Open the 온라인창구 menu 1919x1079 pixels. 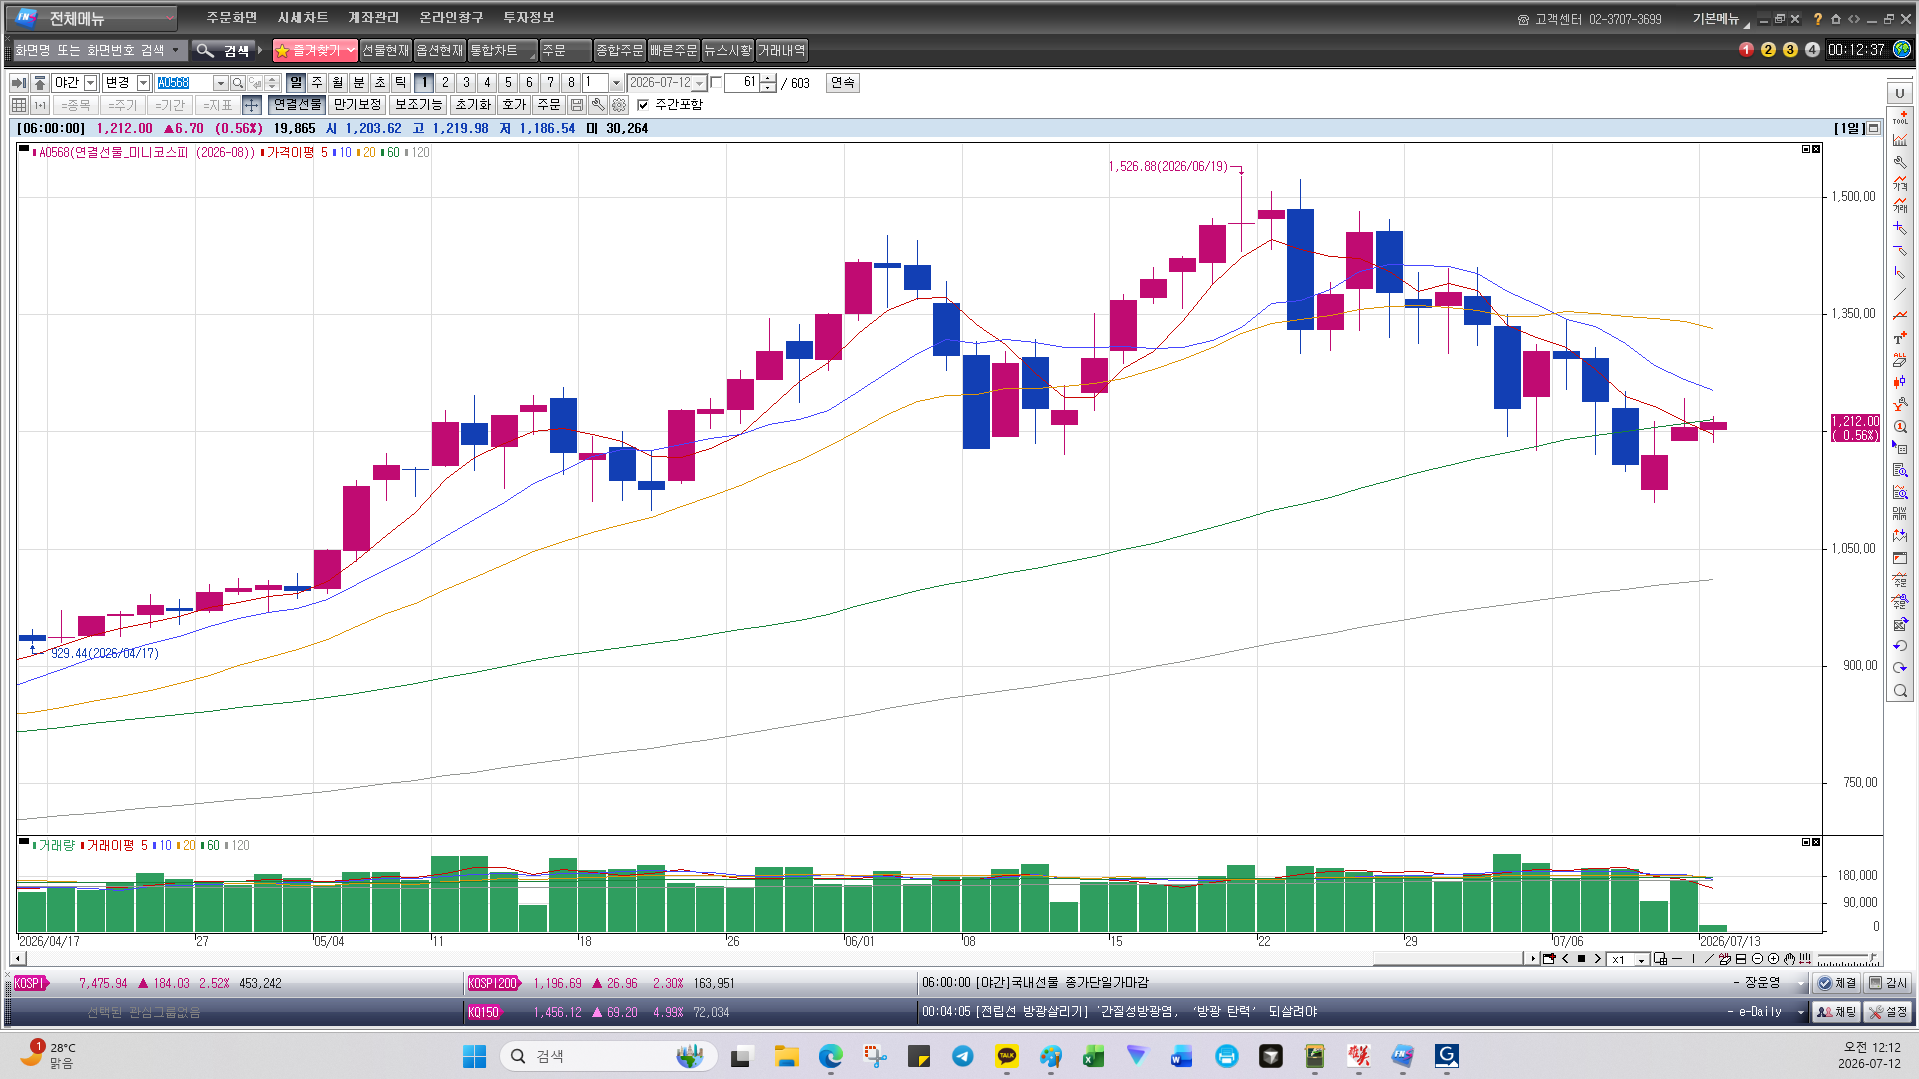[x=451, y=18]
